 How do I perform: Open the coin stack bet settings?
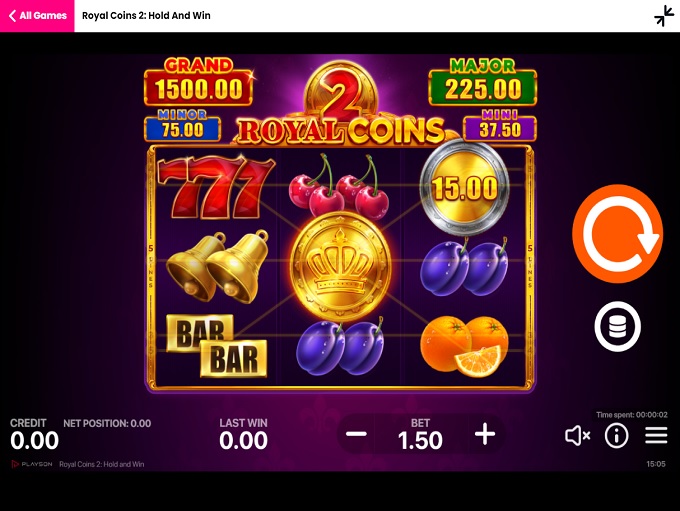click(x=617, y=326)
